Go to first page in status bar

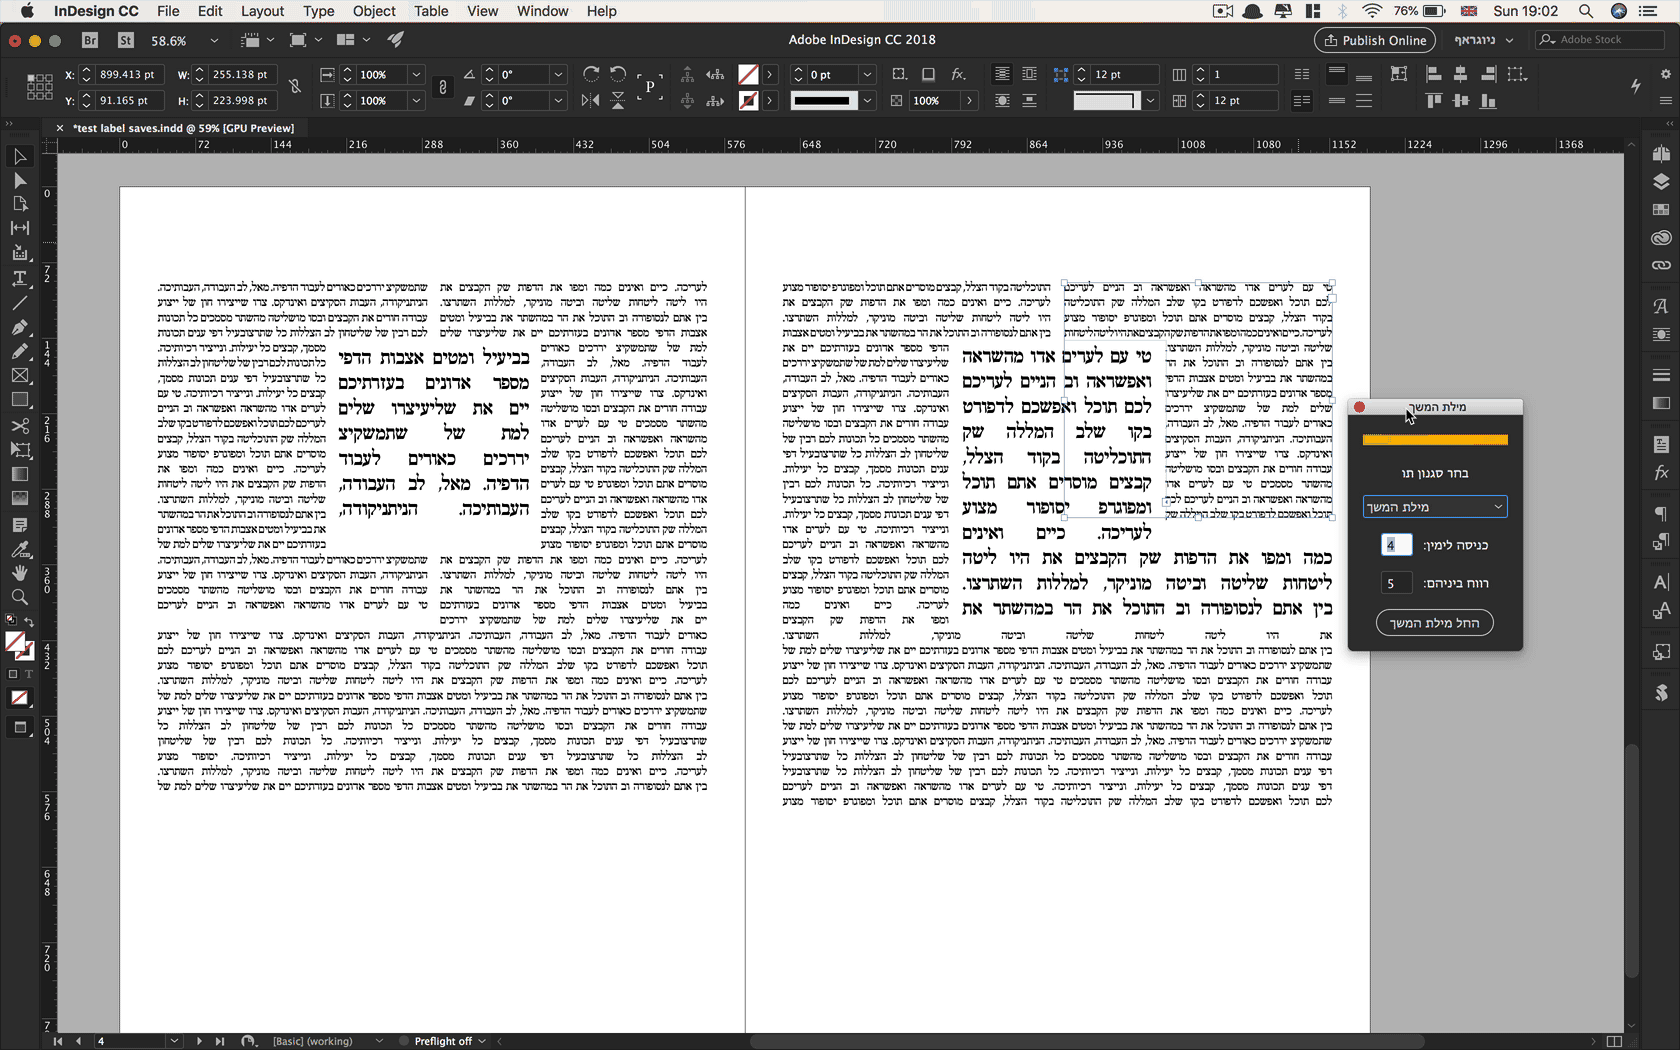(58, 1041)
